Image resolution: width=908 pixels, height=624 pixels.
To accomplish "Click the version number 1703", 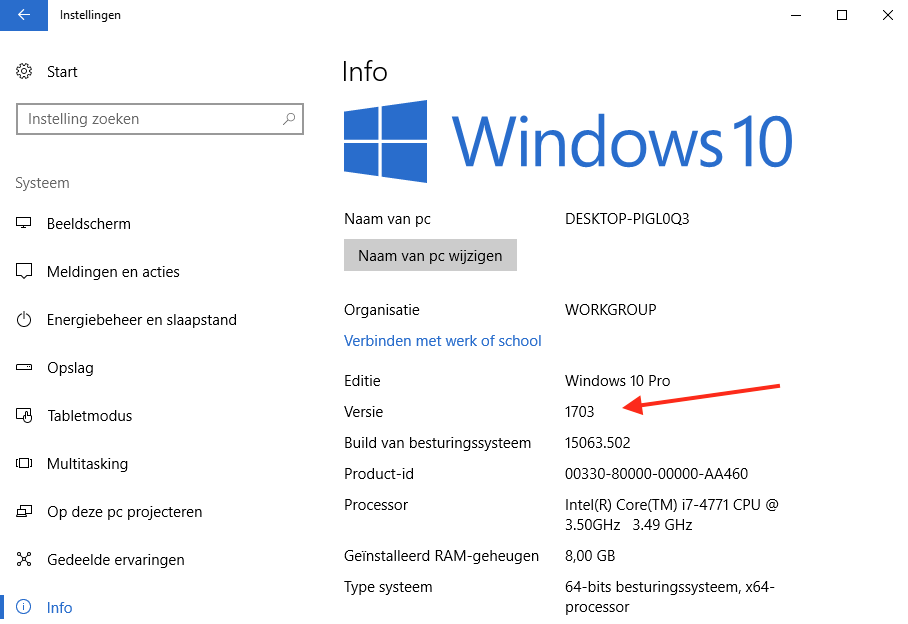I will coord(579,412).
